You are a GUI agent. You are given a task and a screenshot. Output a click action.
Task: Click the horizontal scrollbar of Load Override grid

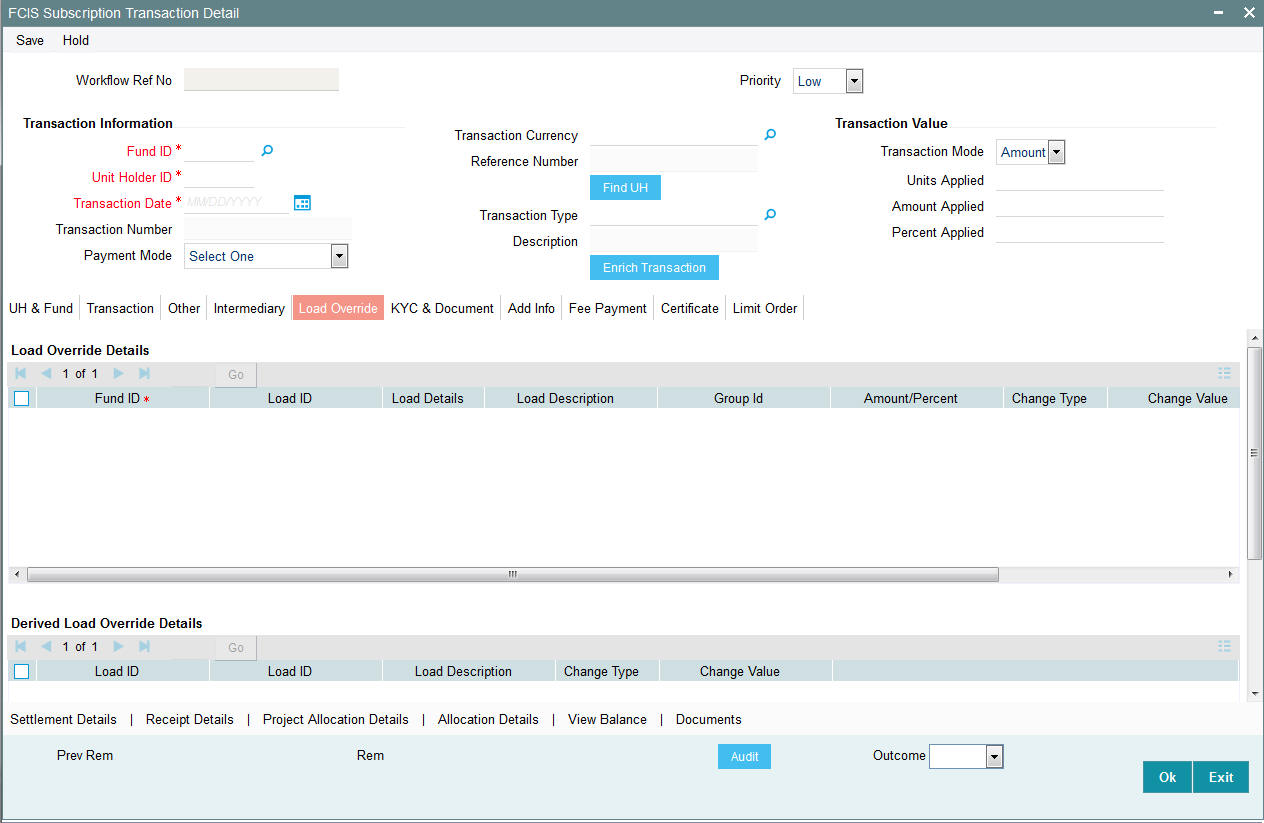click(x=513, y=574)
